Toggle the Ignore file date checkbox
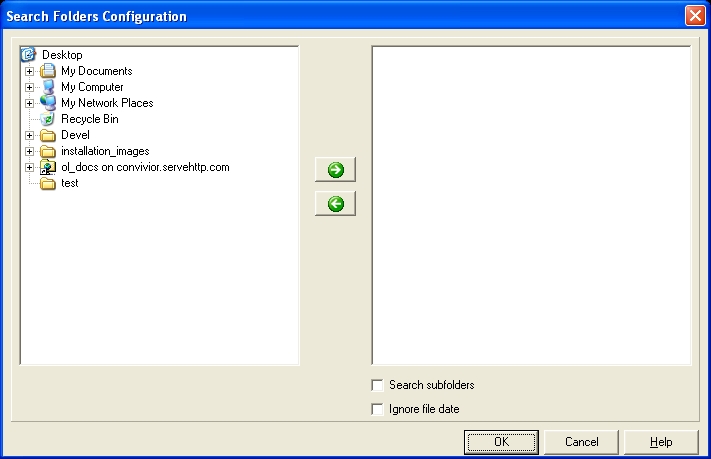The height and width of the screenshot is (459, 711). tap(377, 409)
